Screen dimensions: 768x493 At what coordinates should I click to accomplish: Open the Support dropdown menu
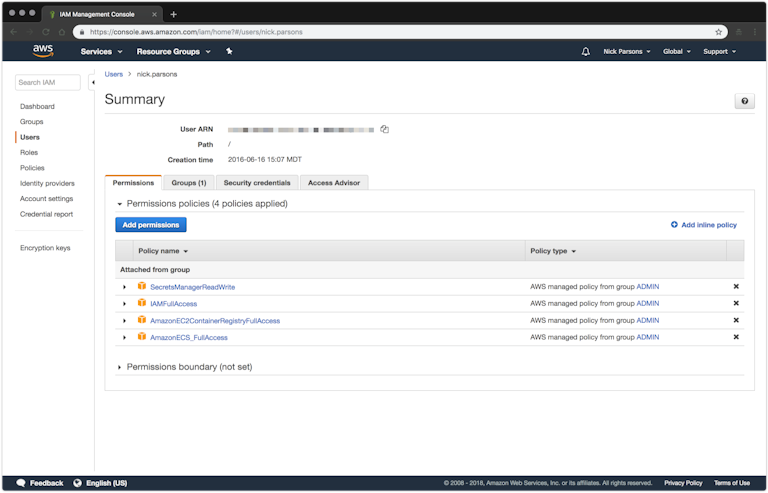click(x=720, y=51)
